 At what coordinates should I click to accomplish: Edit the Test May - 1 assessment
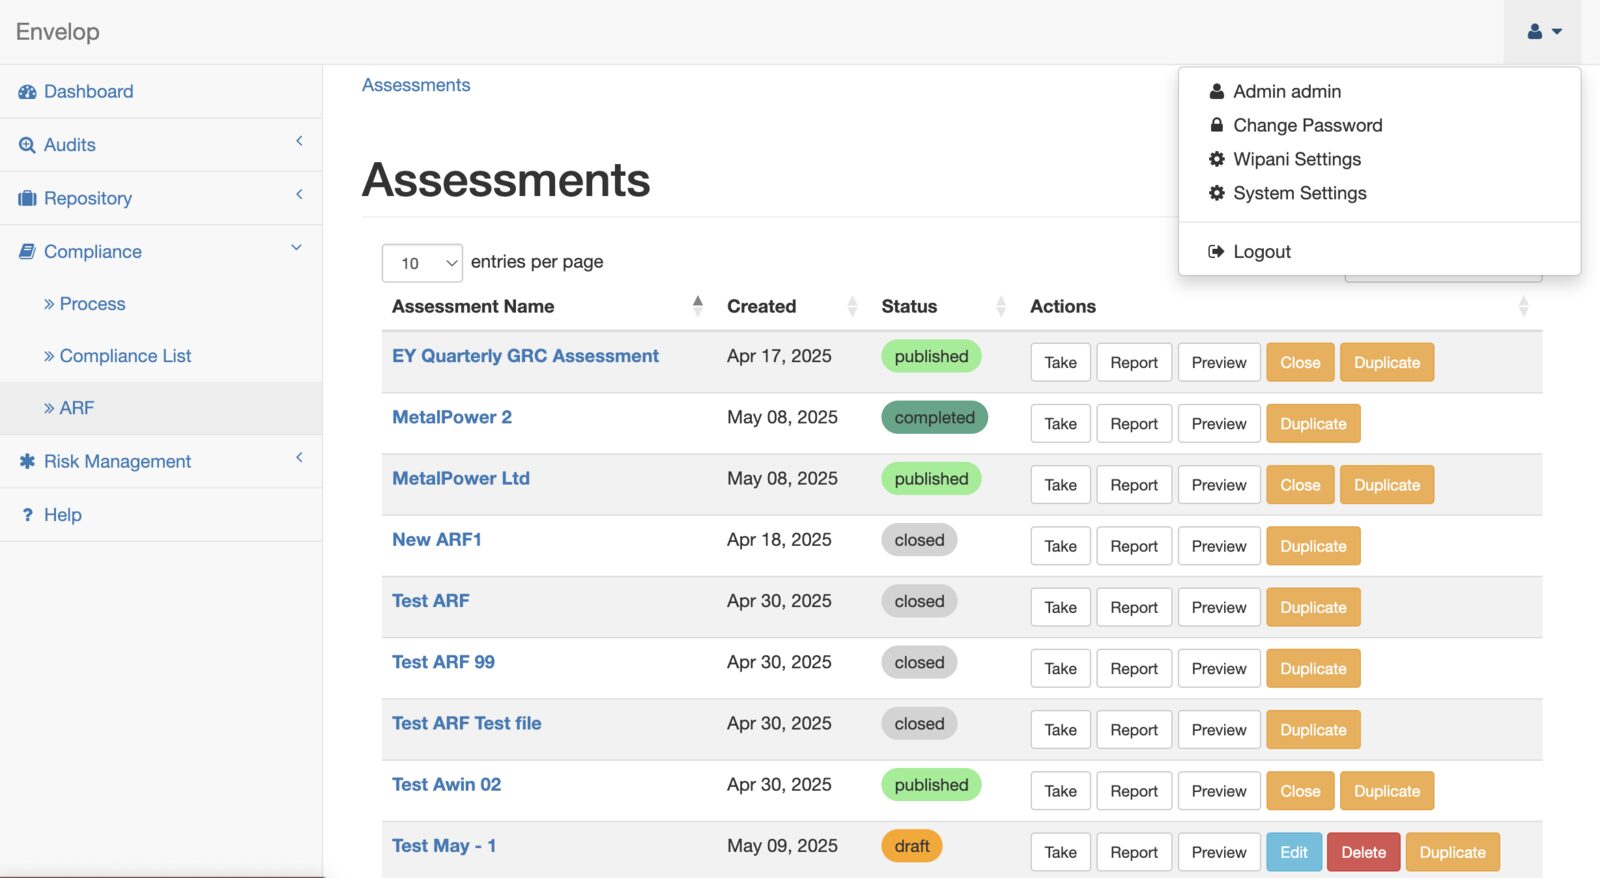1294,852
